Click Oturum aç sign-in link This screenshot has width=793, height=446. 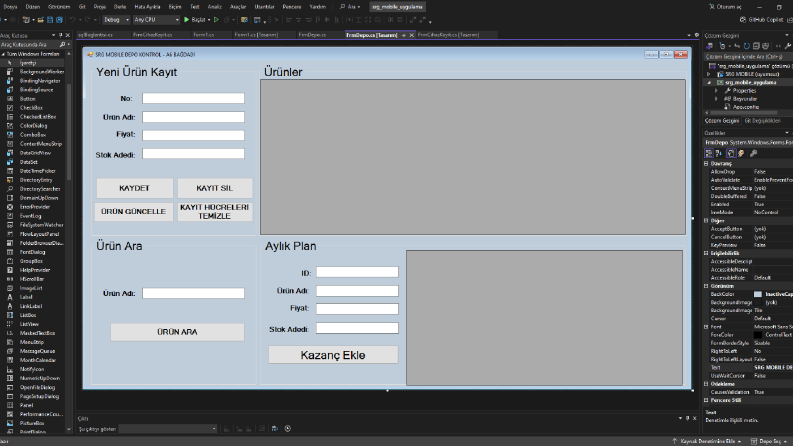point(725,7)
